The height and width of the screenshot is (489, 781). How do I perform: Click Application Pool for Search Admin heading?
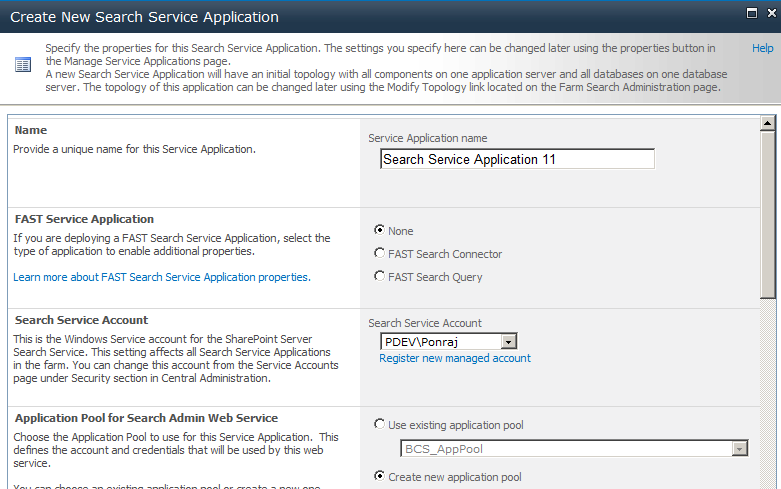[x=146, y=418]
